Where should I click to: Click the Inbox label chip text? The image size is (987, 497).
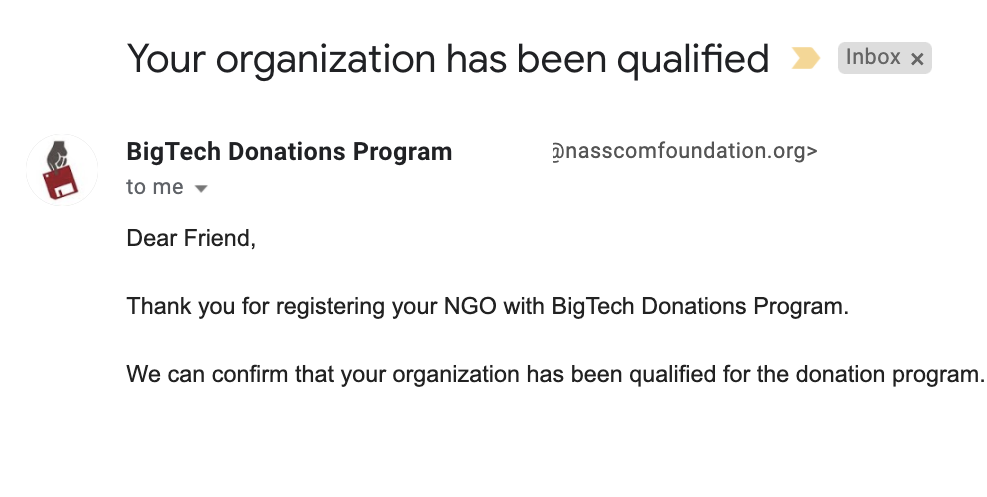click(x=872, y=57)
